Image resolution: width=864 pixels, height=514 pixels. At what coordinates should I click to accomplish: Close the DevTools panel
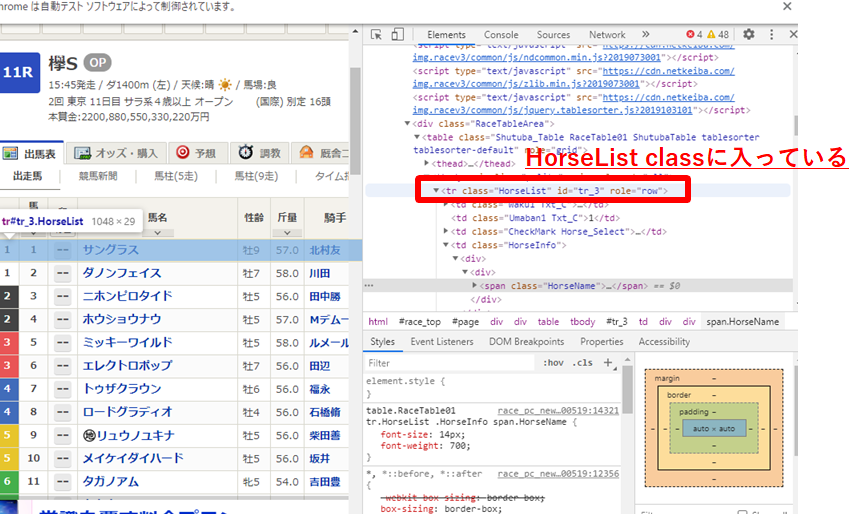click(x=793, y=34)
